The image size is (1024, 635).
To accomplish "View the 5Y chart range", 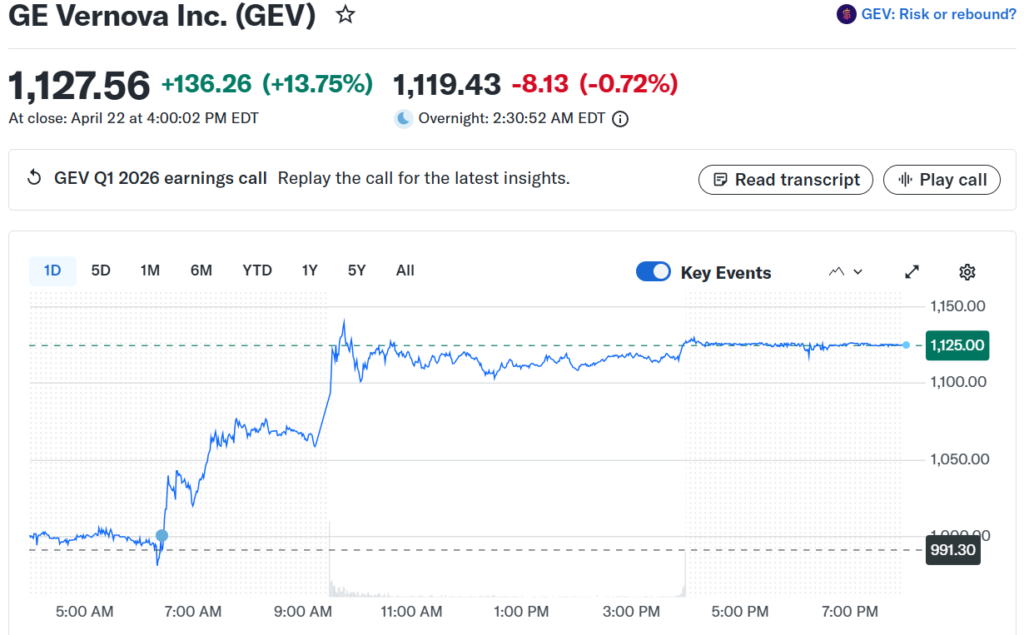I will [x=357, y=270].
